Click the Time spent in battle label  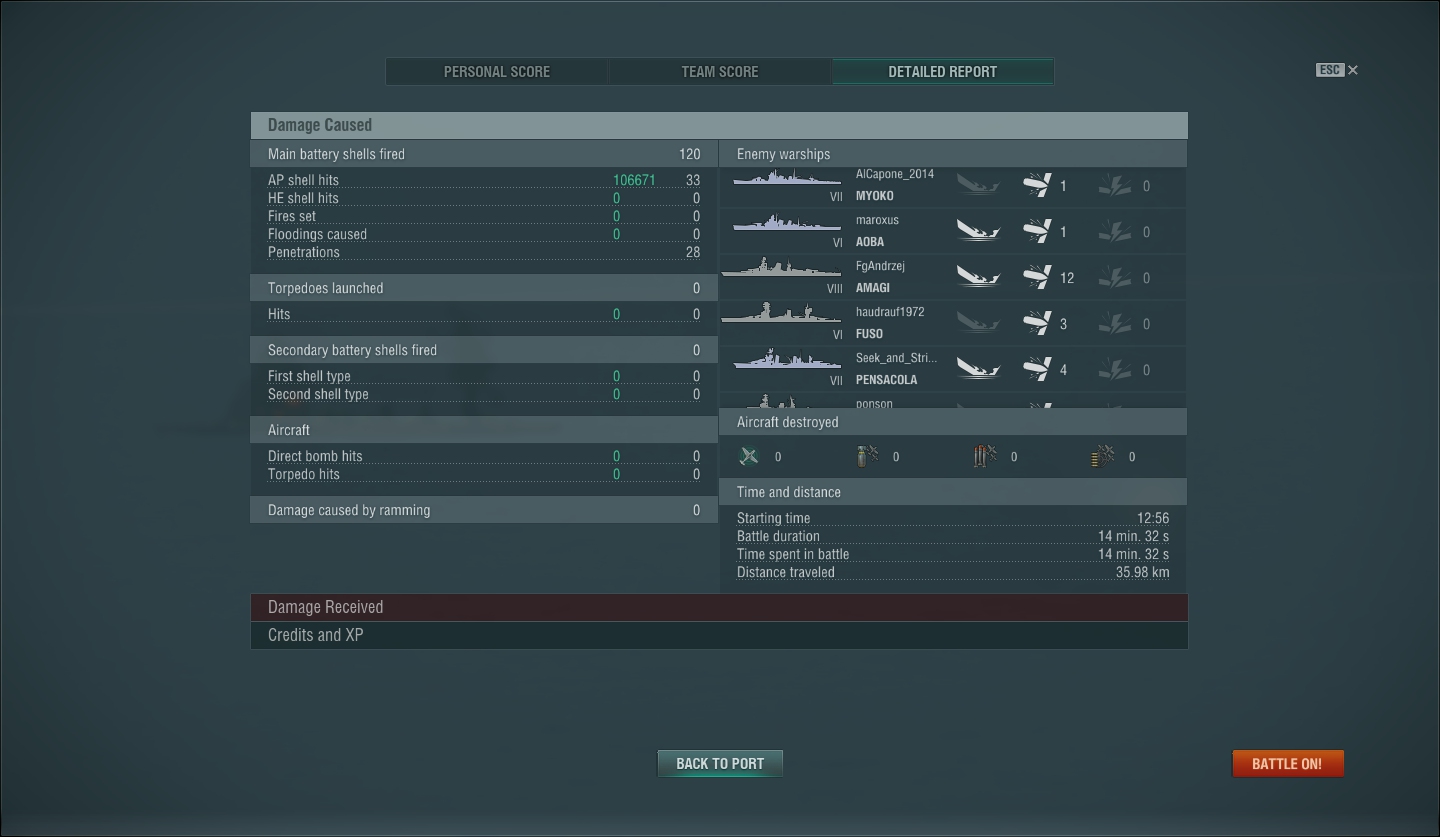793,554
